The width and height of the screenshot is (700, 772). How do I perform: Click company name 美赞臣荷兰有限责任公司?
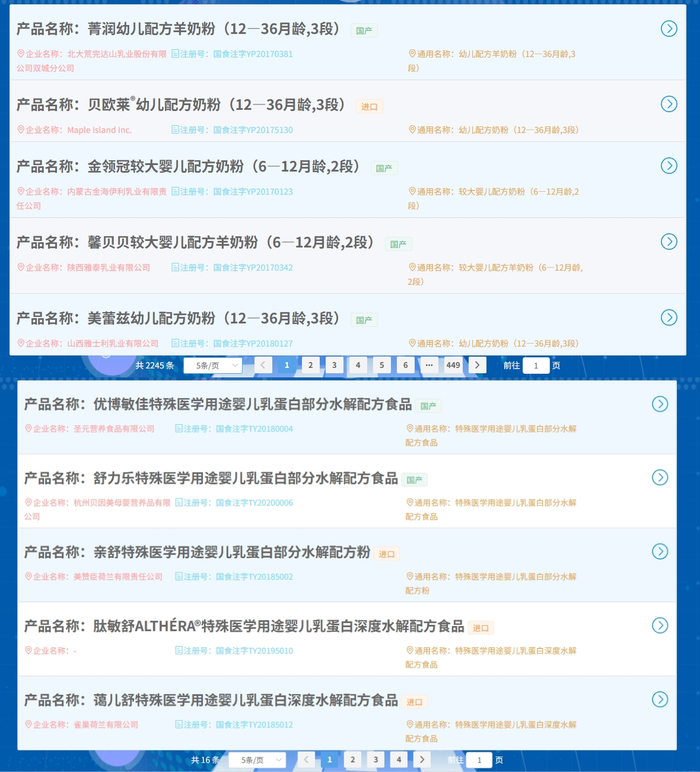coord(118,577)
